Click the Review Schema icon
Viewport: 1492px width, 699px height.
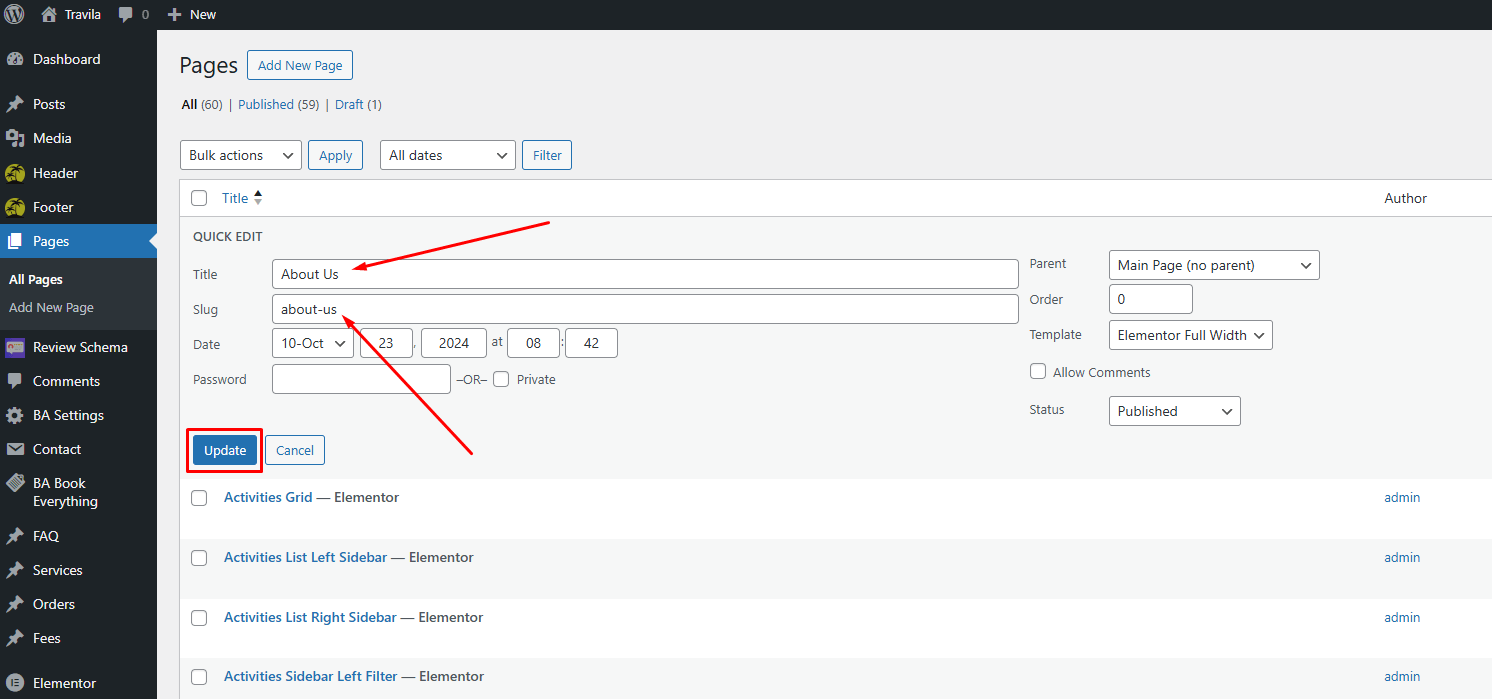[x=15, y=348]
